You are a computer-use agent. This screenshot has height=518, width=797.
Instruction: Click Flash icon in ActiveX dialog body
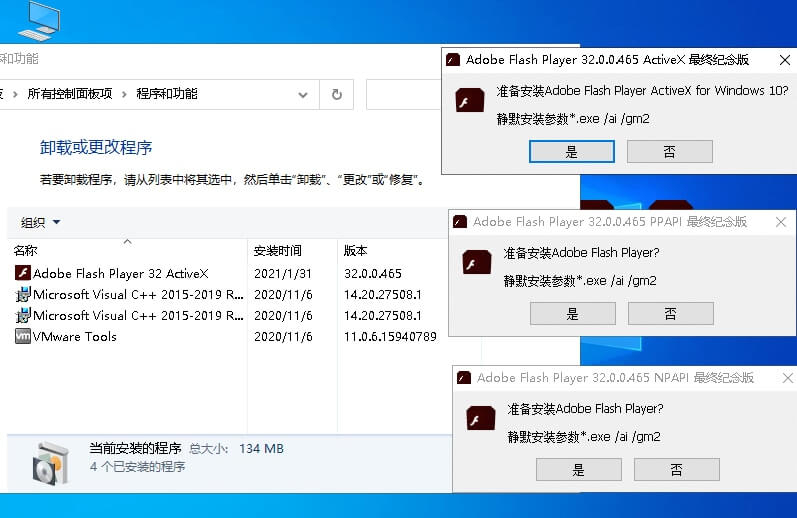click(470, 100)
